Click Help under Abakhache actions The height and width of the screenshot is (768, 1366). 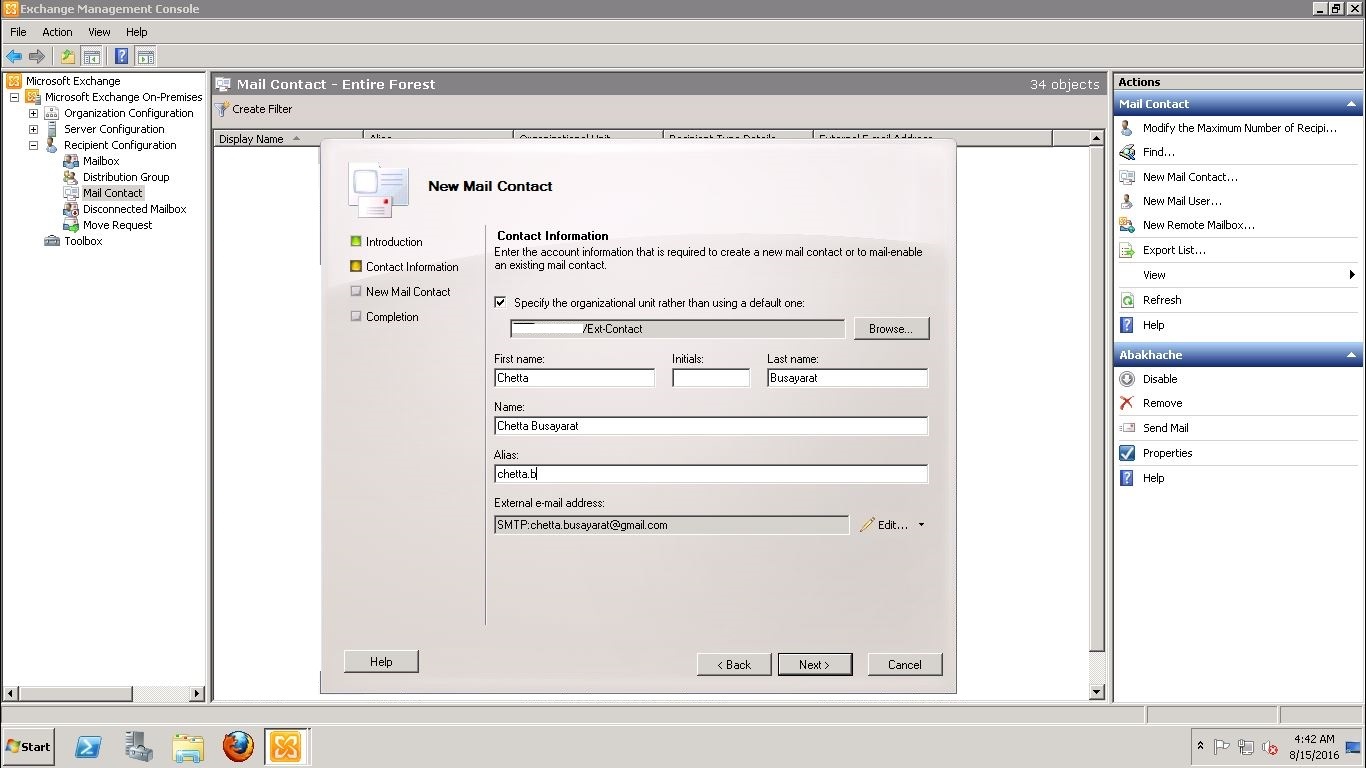pos(1153,478)
